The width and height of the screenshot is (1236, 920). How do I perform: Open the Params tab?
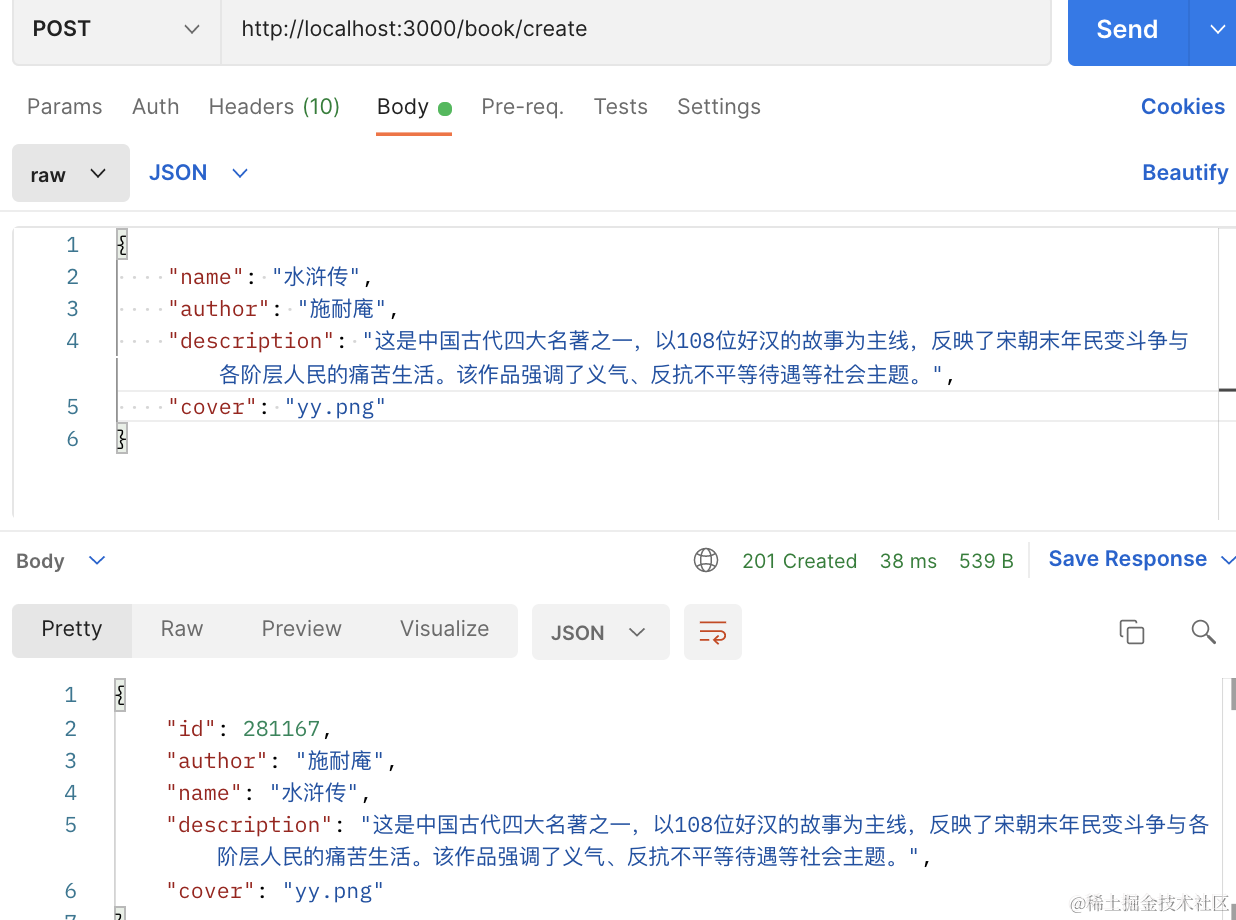[x=64, y=107]
